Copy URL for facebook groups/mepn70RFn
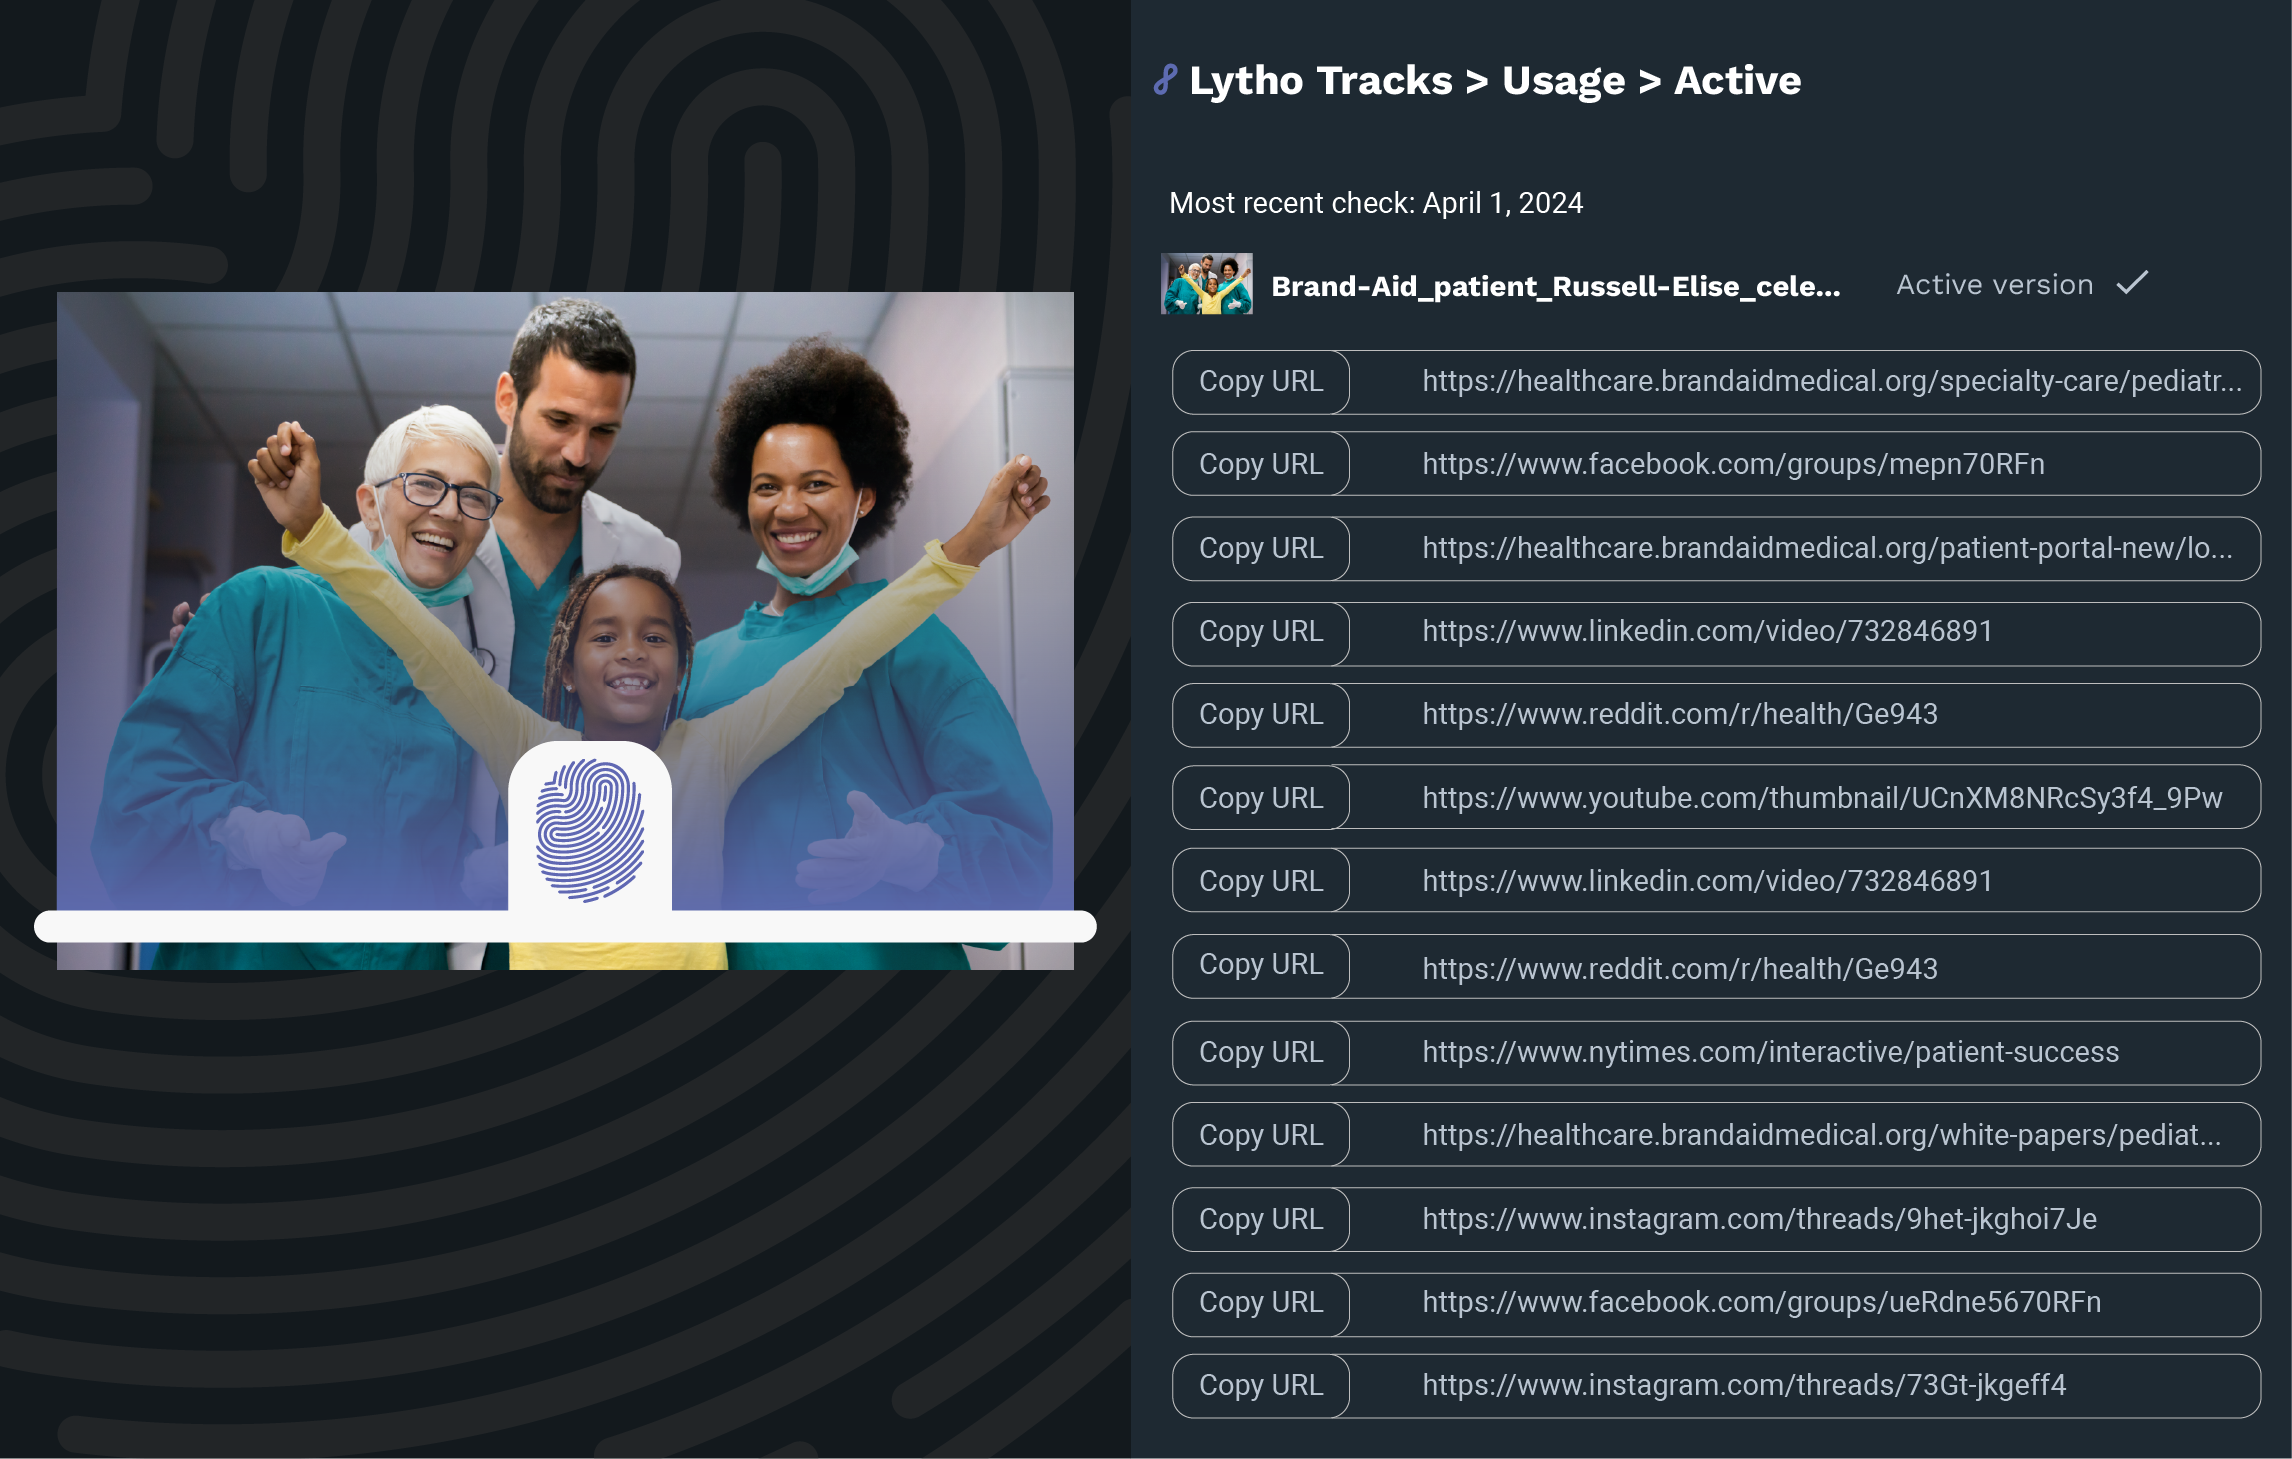 click(x=1261, y=464)
